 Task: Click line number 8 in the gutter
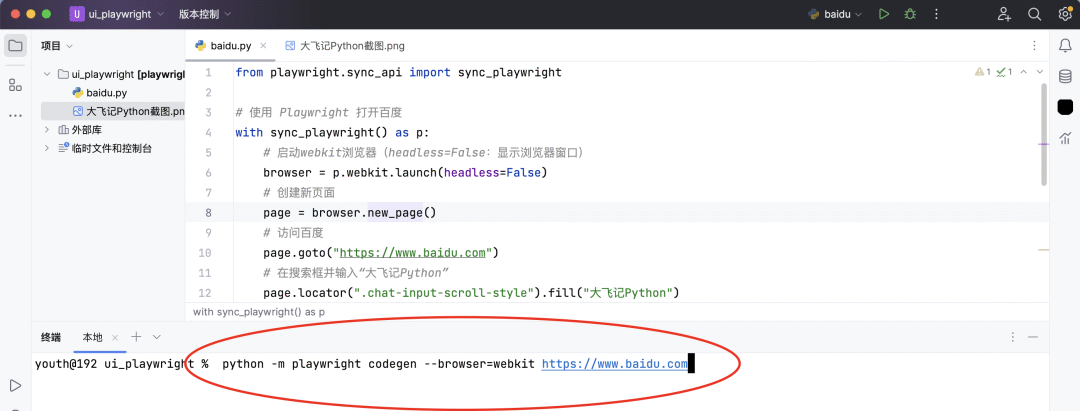[209, 213]
